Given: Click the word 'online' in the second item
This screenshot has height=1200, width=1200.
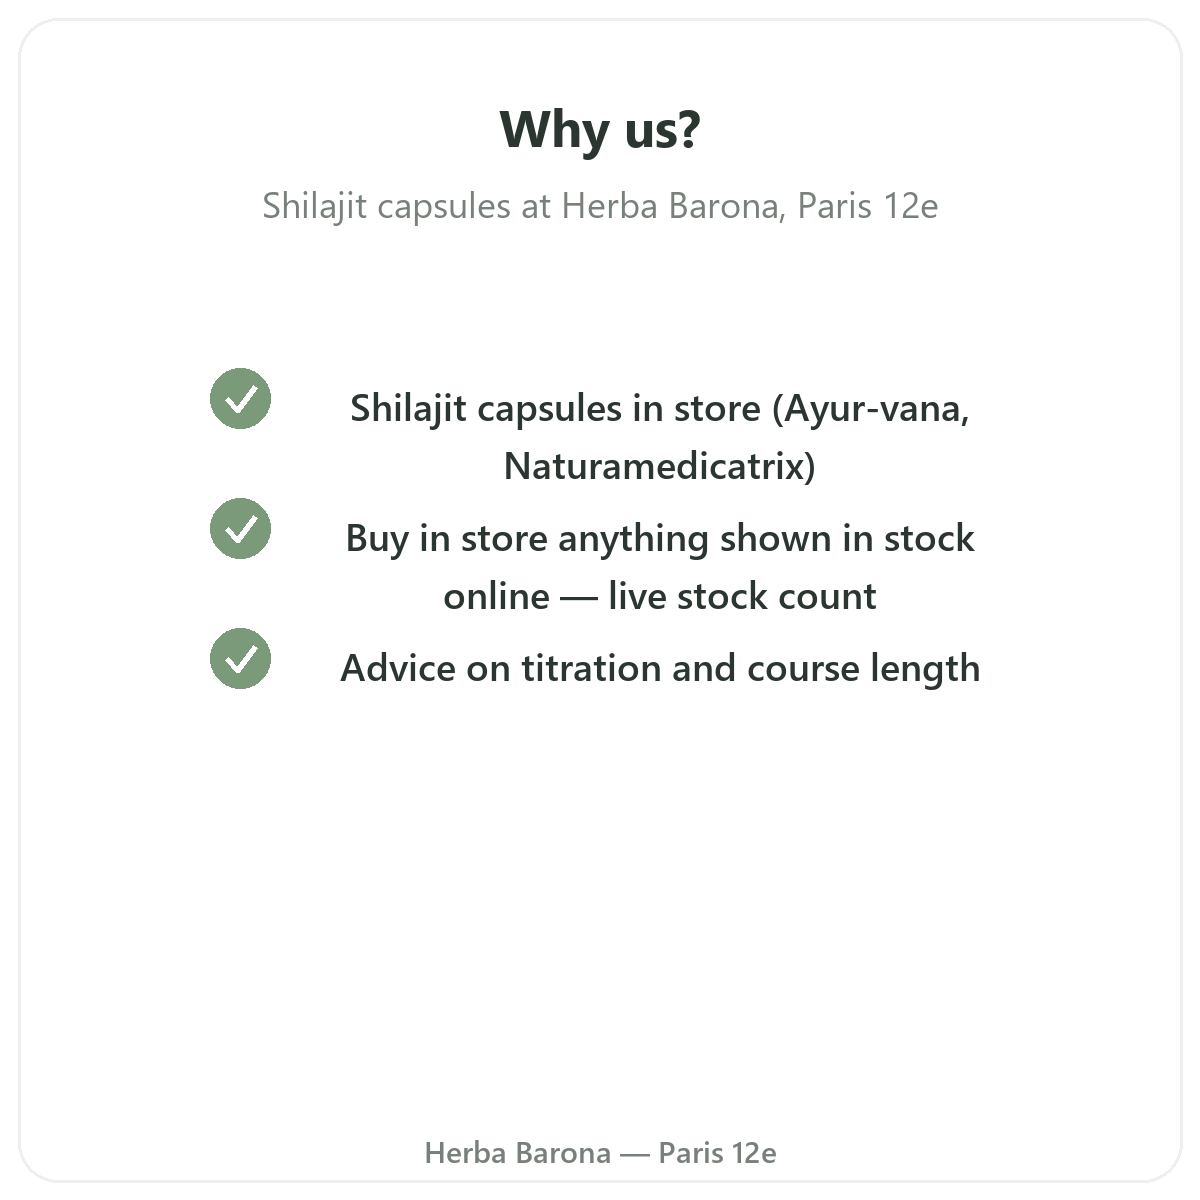Looking at the screenshot, I should click(x=496, y=597).
